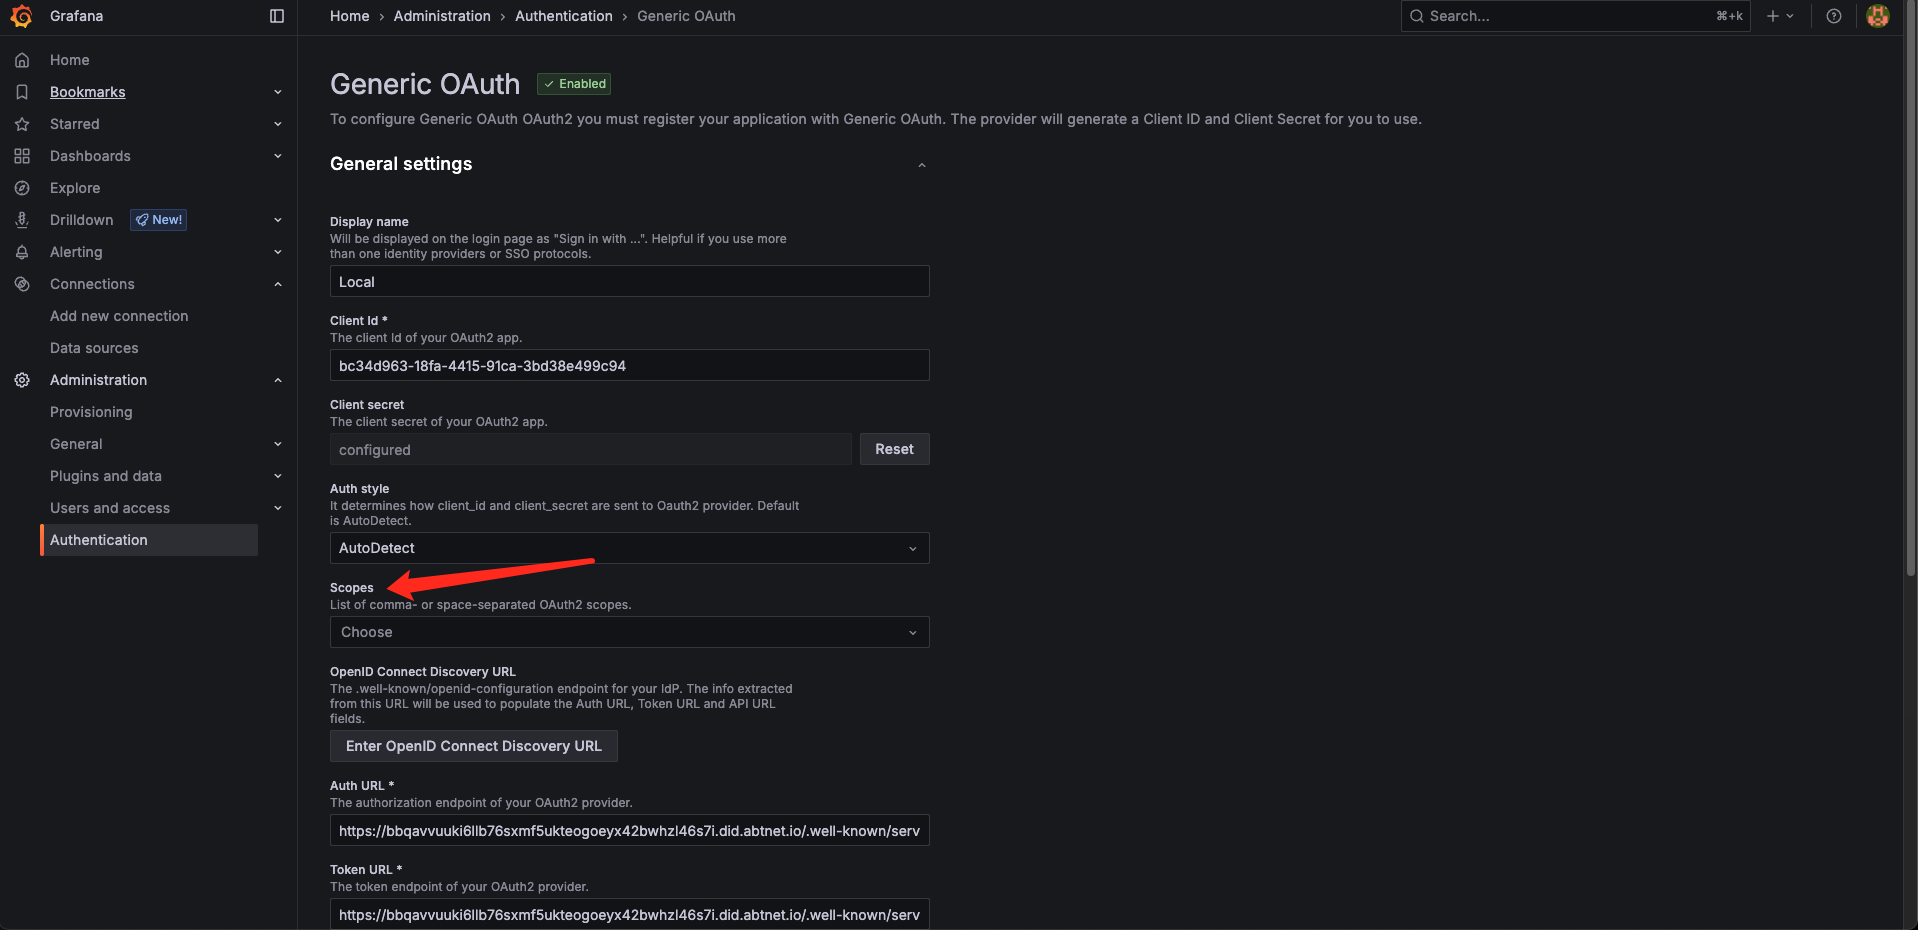This screenshot has width=1918, height=930.
Task: Open the plus new-item dropdown
Action: click(x=1779, y=16)
